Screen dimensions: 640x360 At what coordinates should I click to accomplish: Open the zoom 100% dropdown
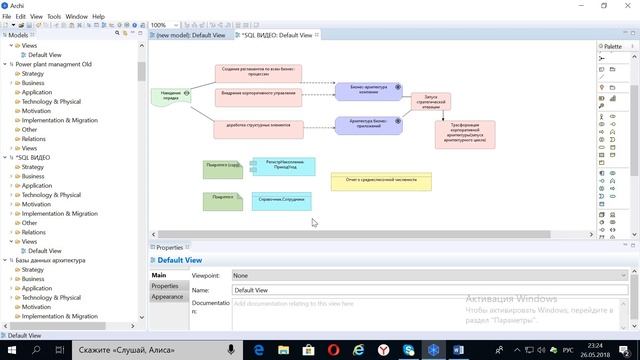tap(176, 25)
